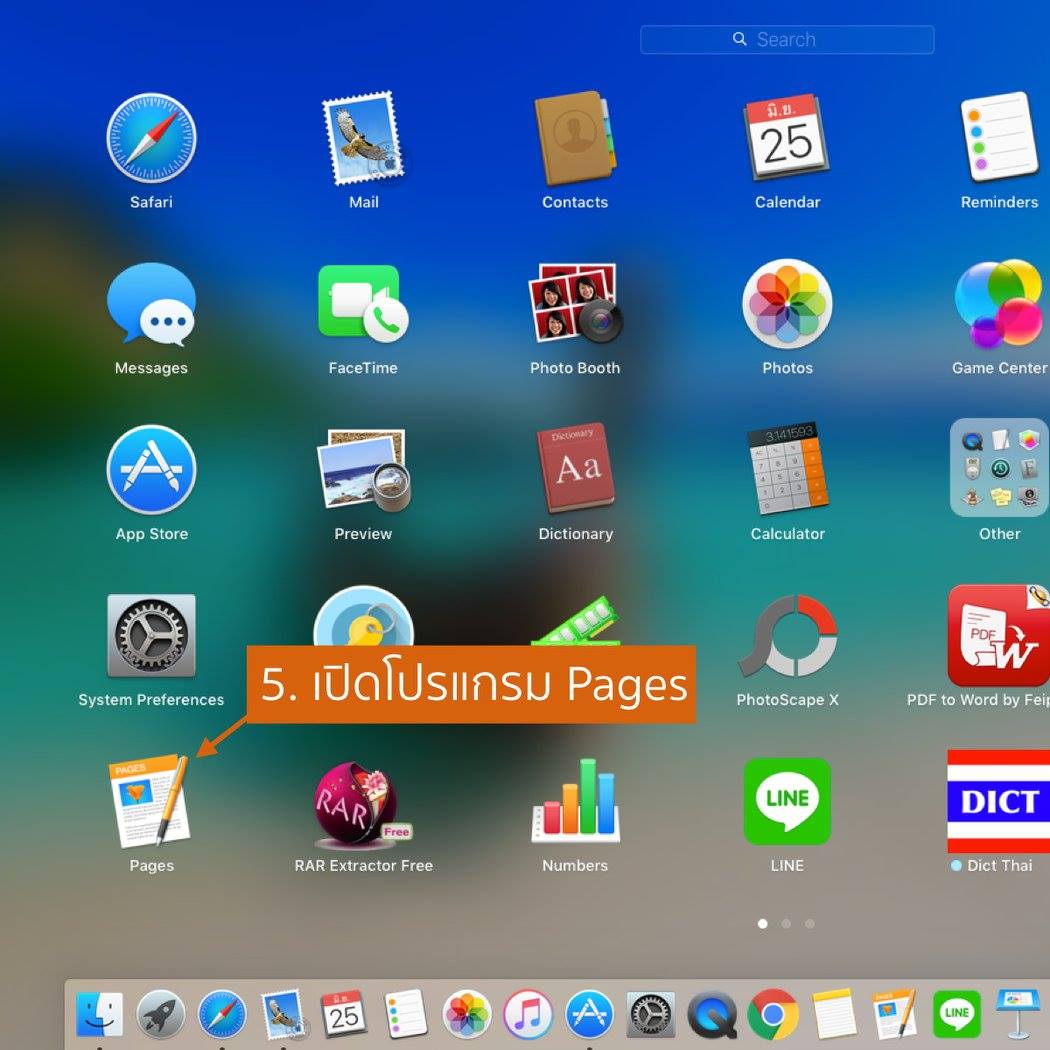The width and height of the screenshot is (1050, 1050).
Task: Open Safari from the Launchpad grid
Action: 151,138
